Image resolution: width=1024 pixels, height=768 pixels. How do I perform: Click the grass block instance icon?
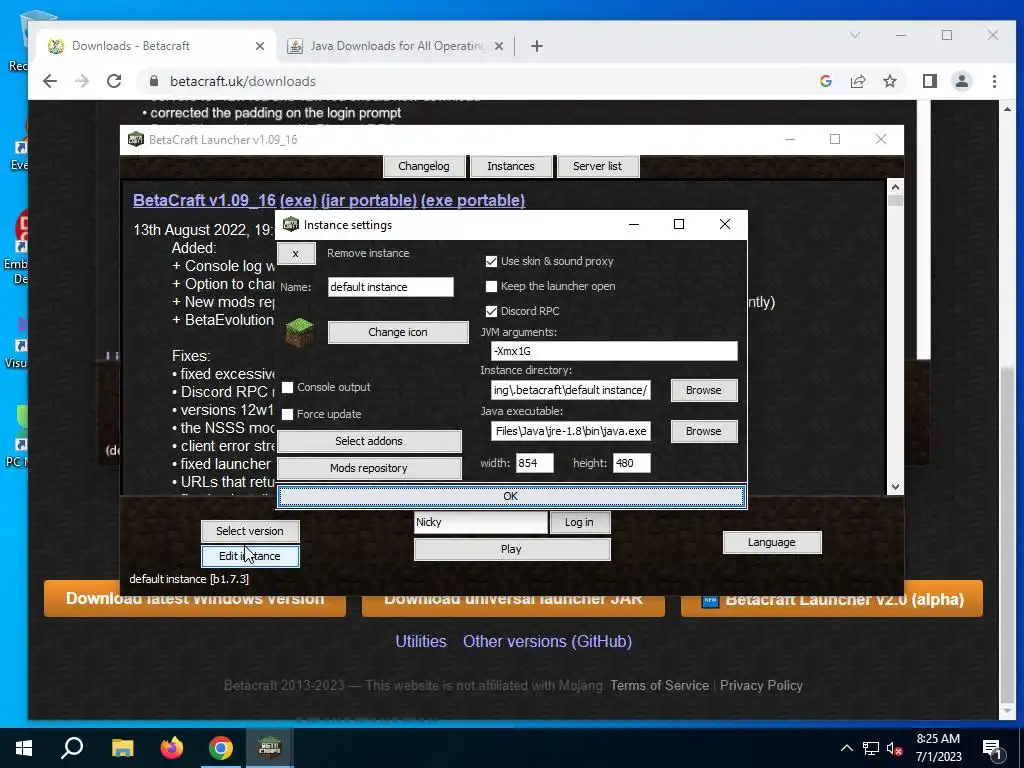click(x=300, y=332)
